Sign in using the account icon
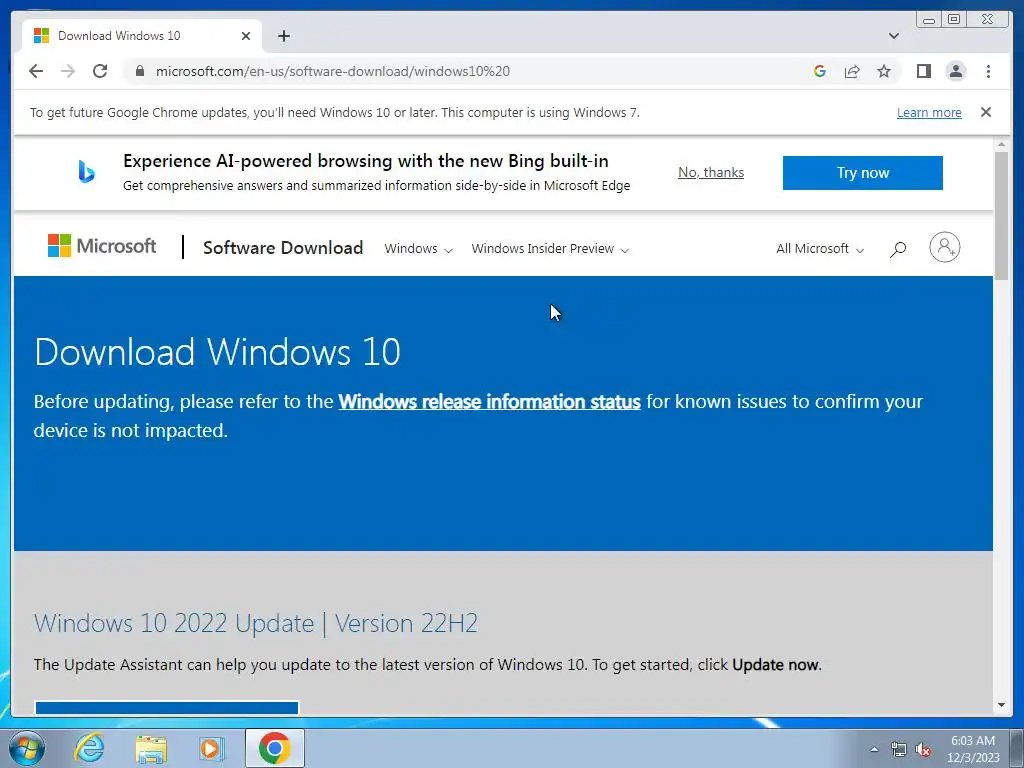Screen dimensions: 1024x768 [x=944, y=248]
